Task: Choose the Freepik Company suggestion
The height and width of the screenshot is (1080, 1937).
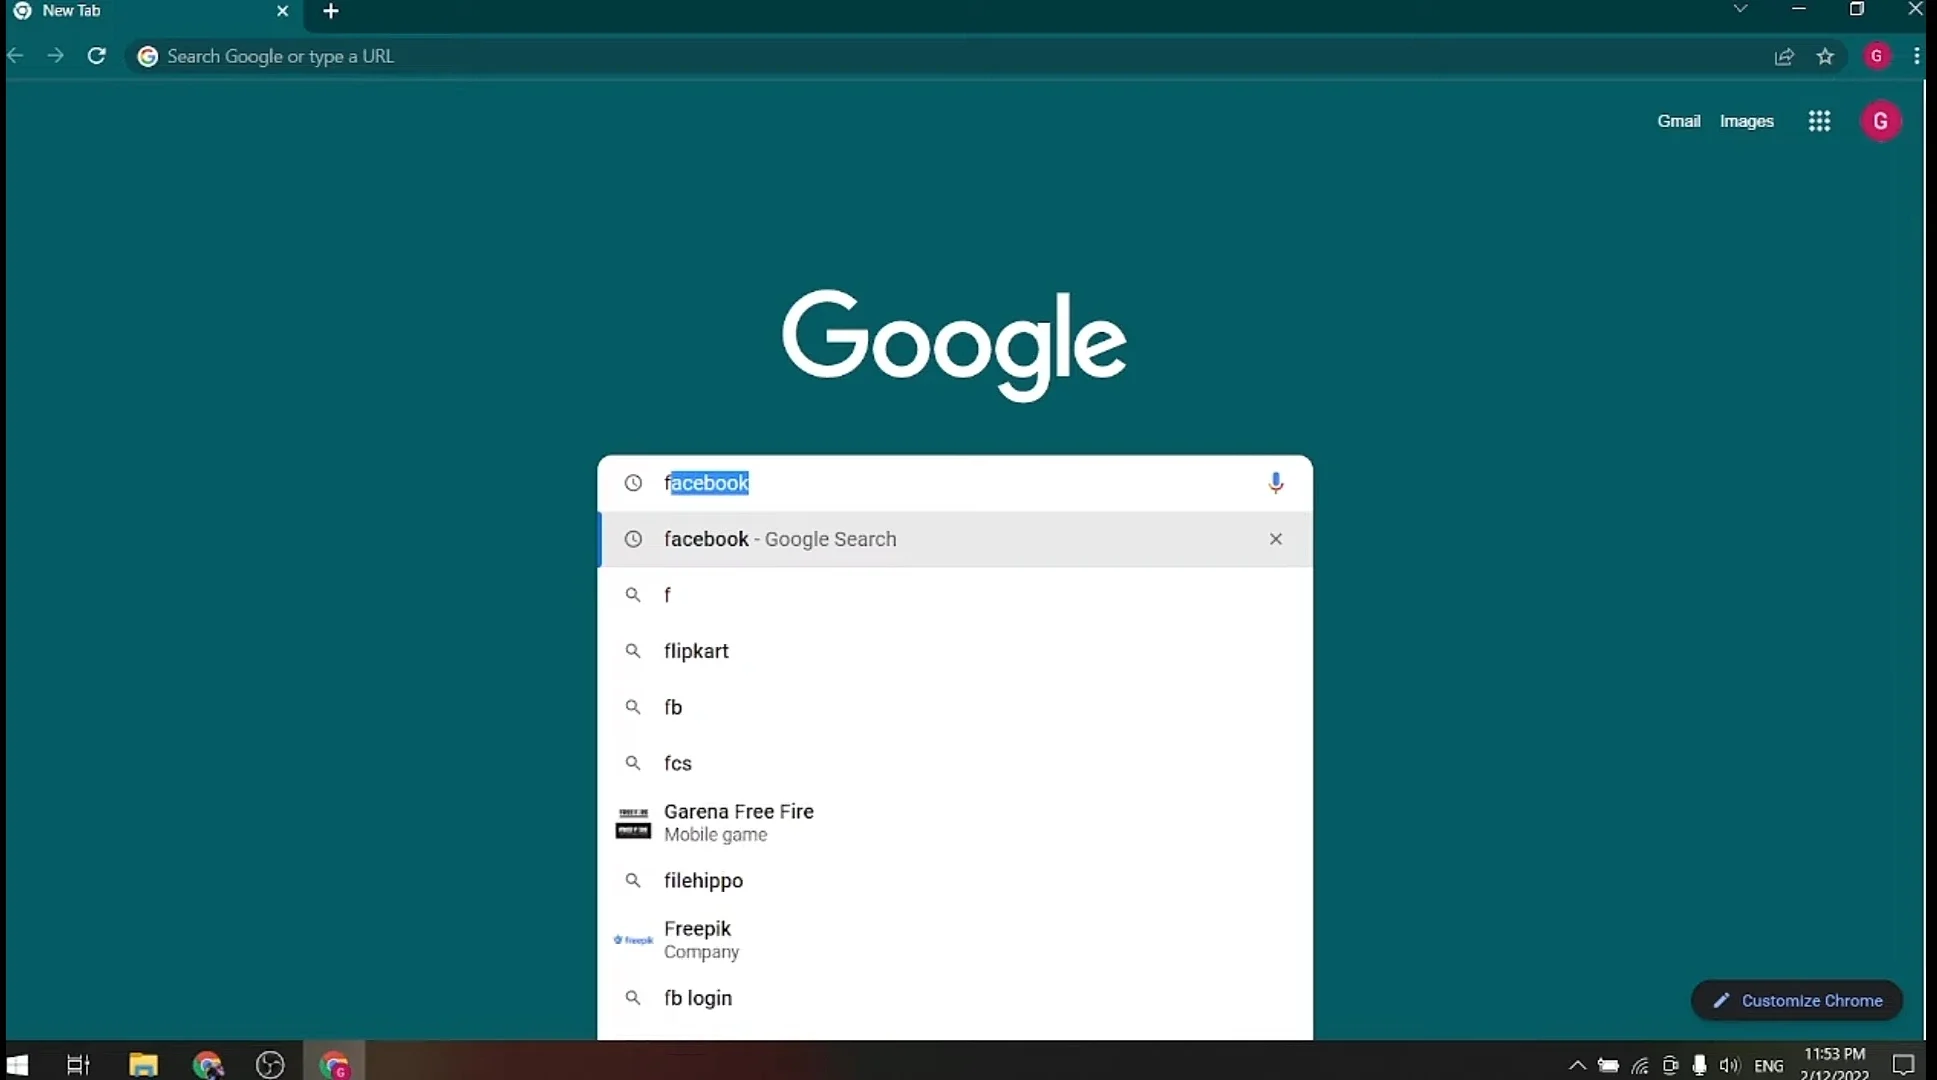Action: 955,940
